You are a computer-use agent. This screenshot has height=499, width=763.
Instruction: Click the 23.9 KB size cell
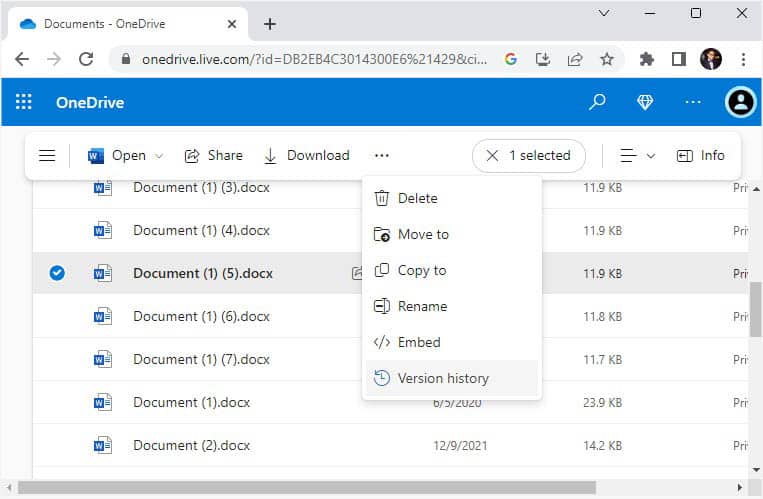click(x=602, y=403)
